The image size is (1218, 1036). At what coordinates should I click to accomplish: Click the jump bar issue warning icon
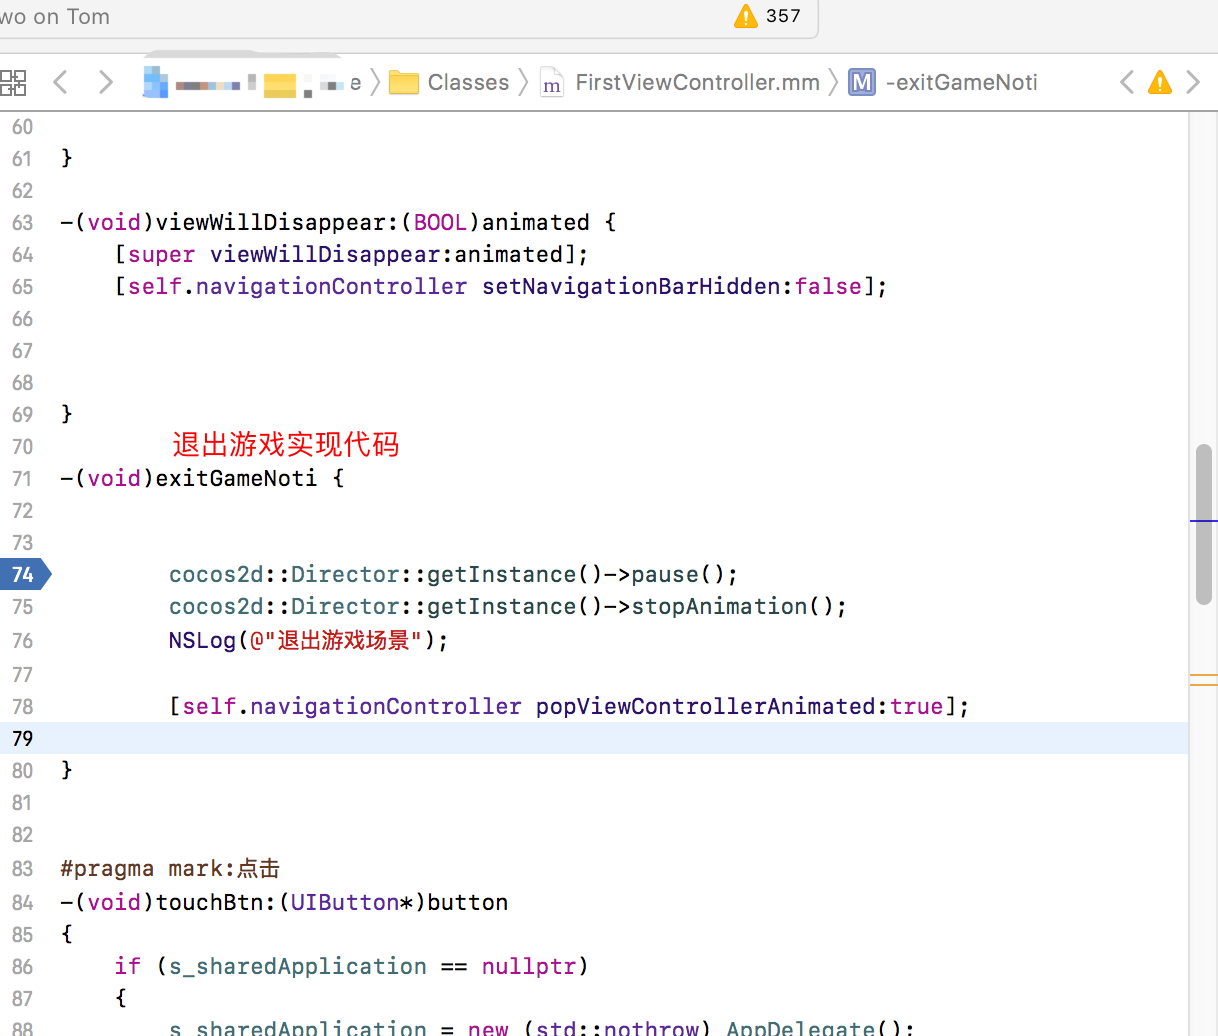point(1160,82)
